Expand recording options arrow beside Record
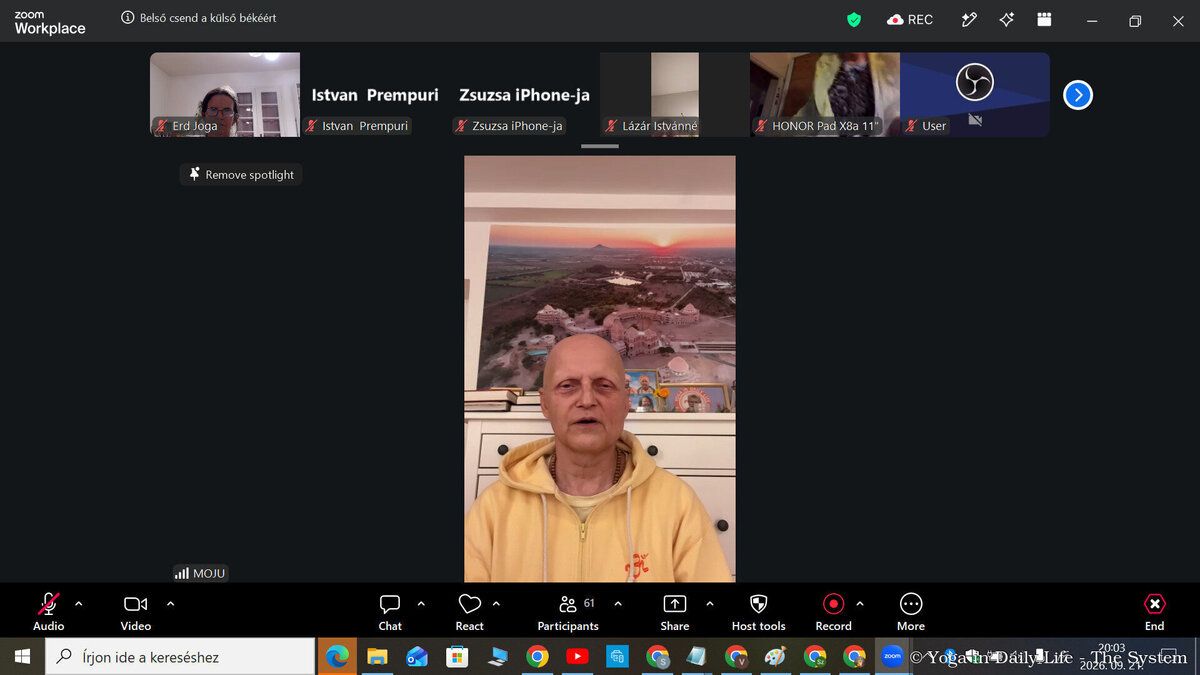 860,603
